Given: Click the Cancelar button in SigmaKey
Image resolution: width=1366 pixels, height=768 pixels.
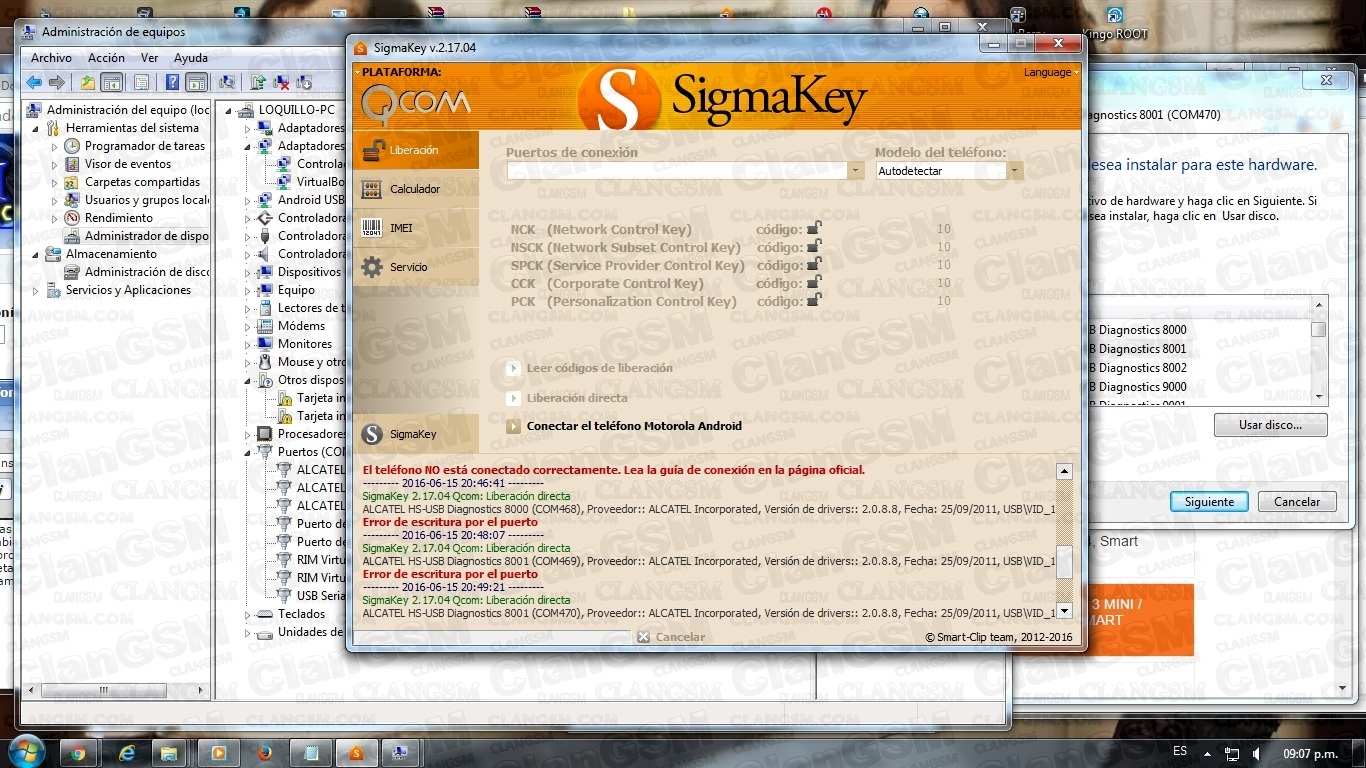Looking at the screenshot, I should 671,637.
